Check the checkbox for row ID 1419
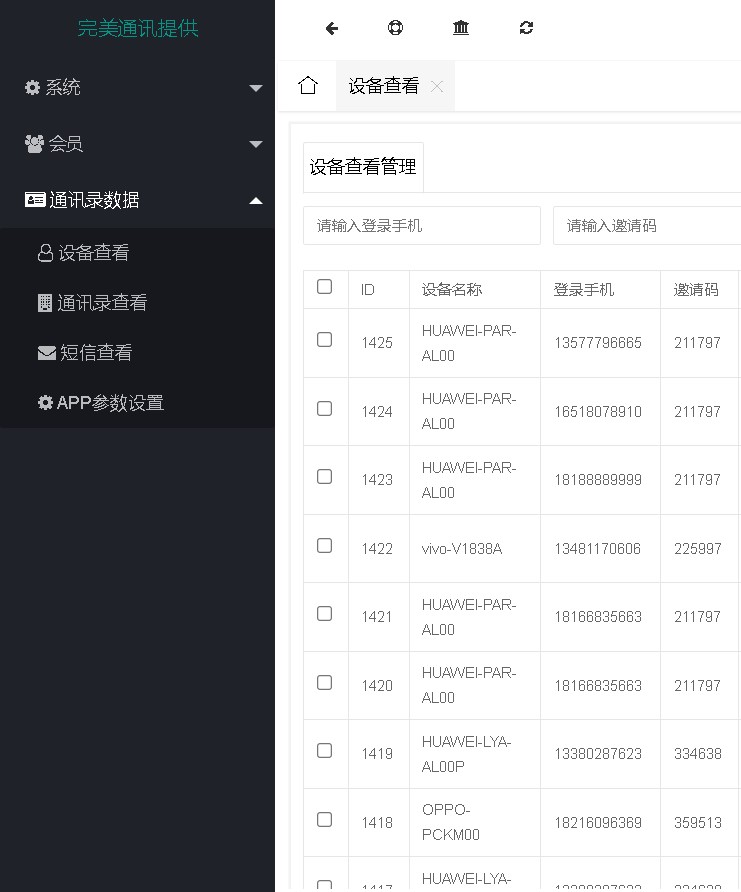 tap(324, 751)
